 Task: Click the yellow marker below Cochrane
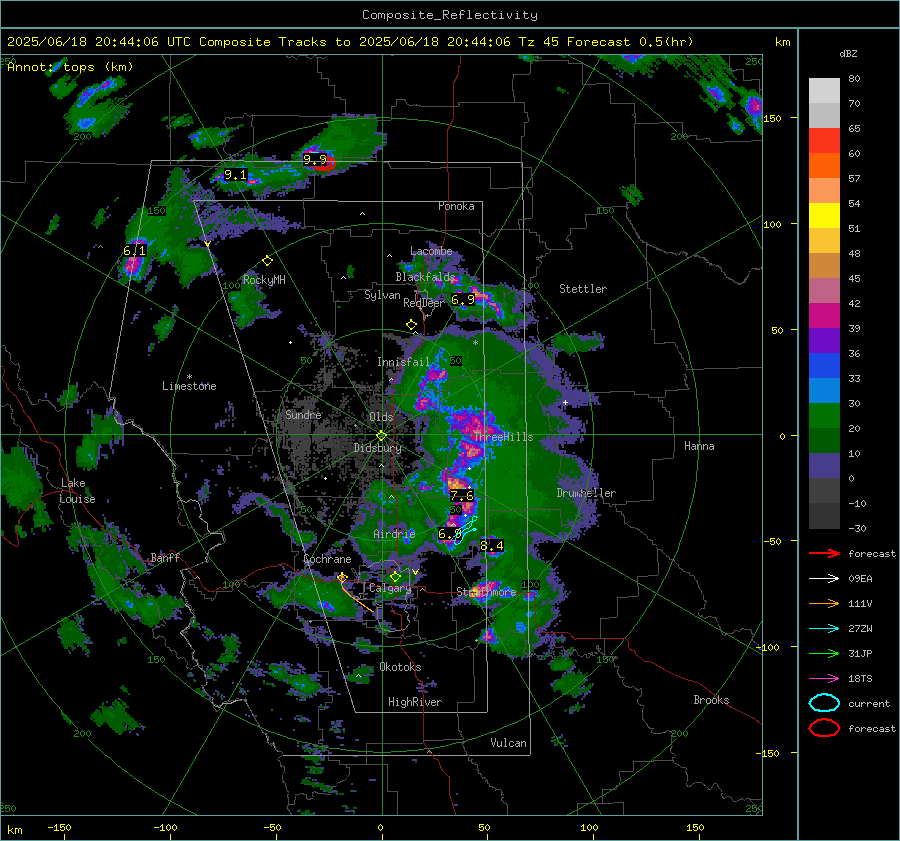pyautogui.click(x=342, y=577)
